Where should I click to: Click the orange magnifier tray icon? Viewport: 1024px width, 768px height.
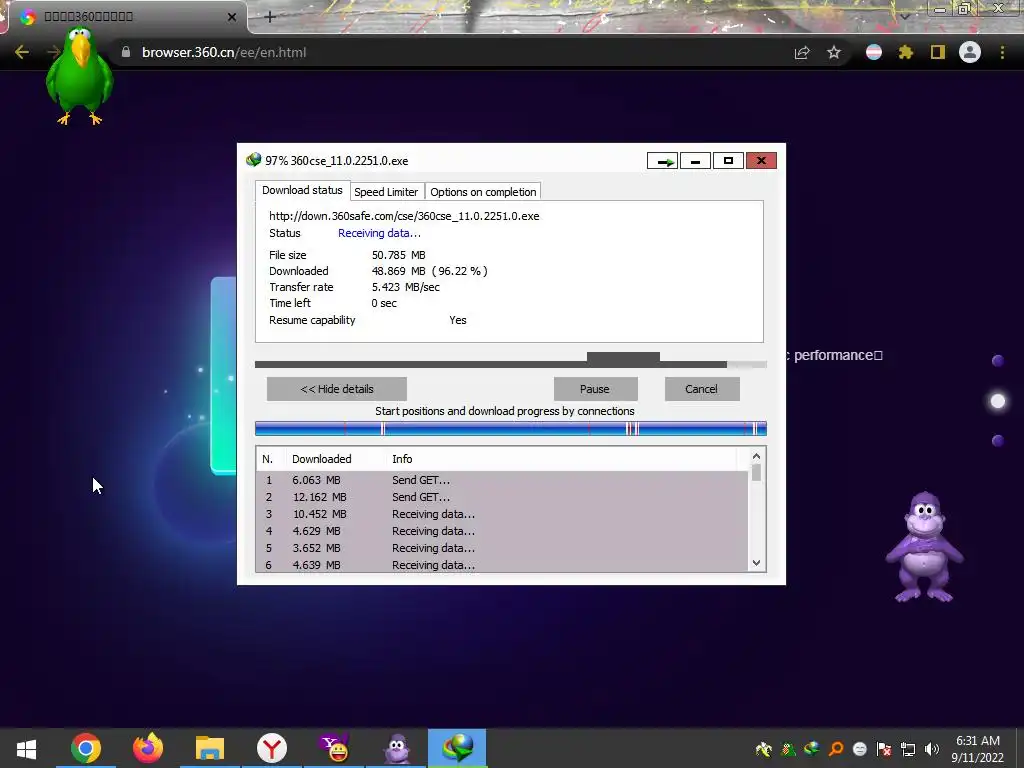tap(835, 749)
